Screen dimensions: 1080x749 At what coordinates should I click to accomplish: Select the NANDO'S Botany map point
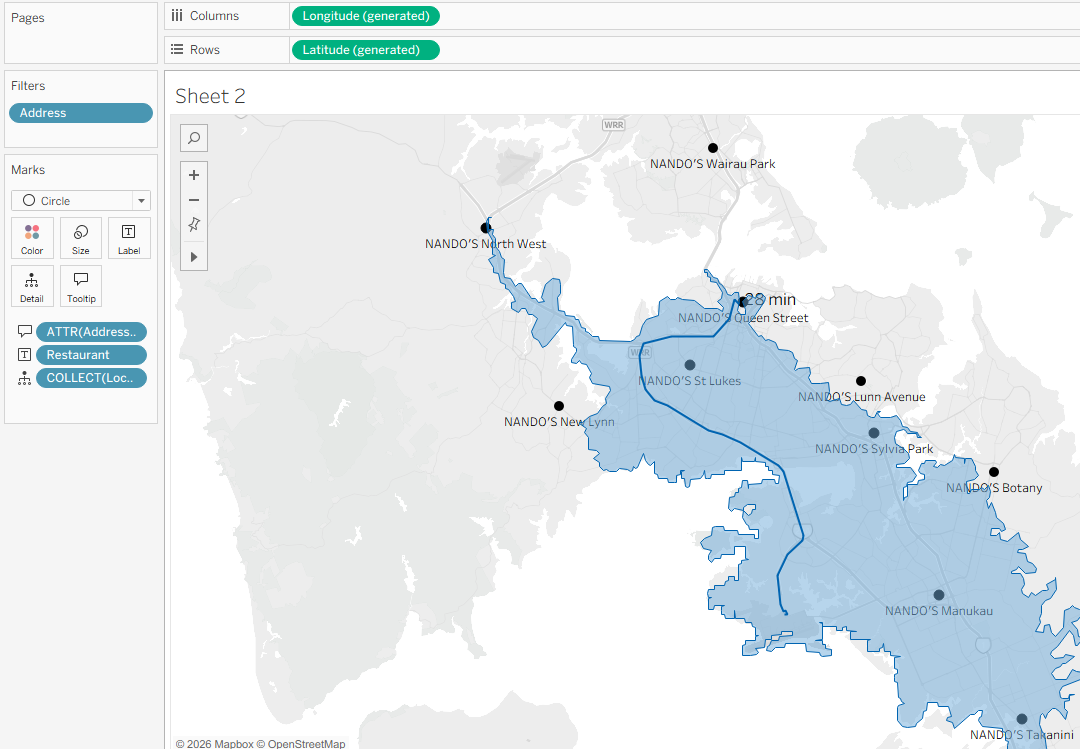click(993, 471)
